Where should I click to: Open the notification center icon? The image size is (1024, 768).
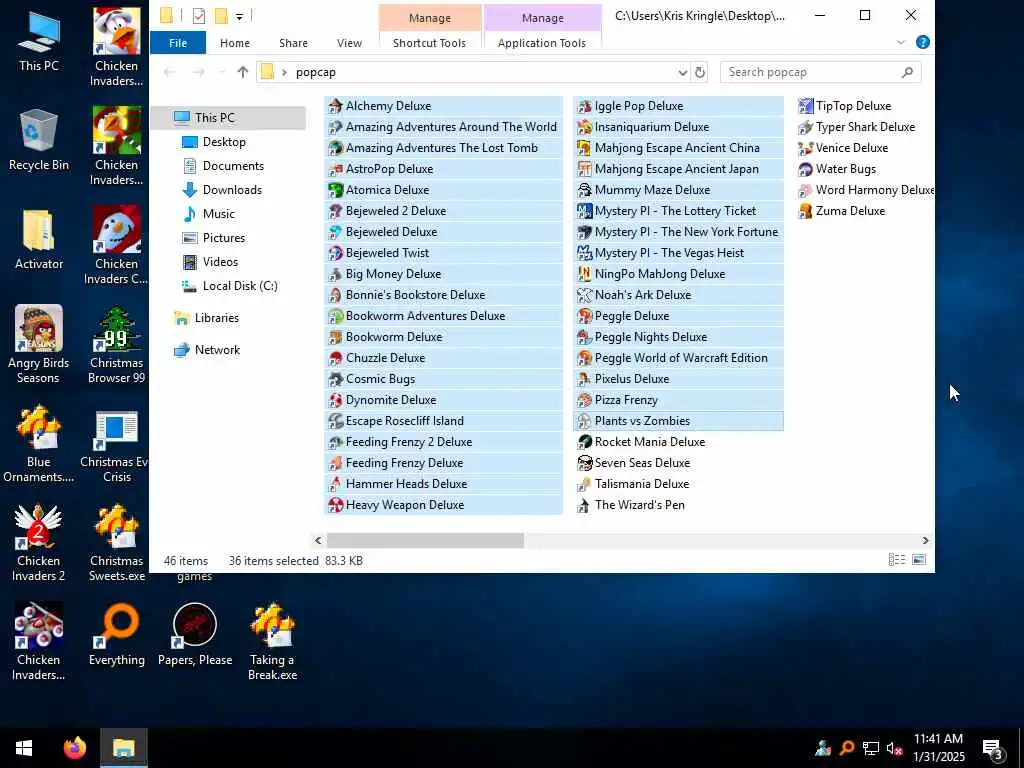point(993,748)
